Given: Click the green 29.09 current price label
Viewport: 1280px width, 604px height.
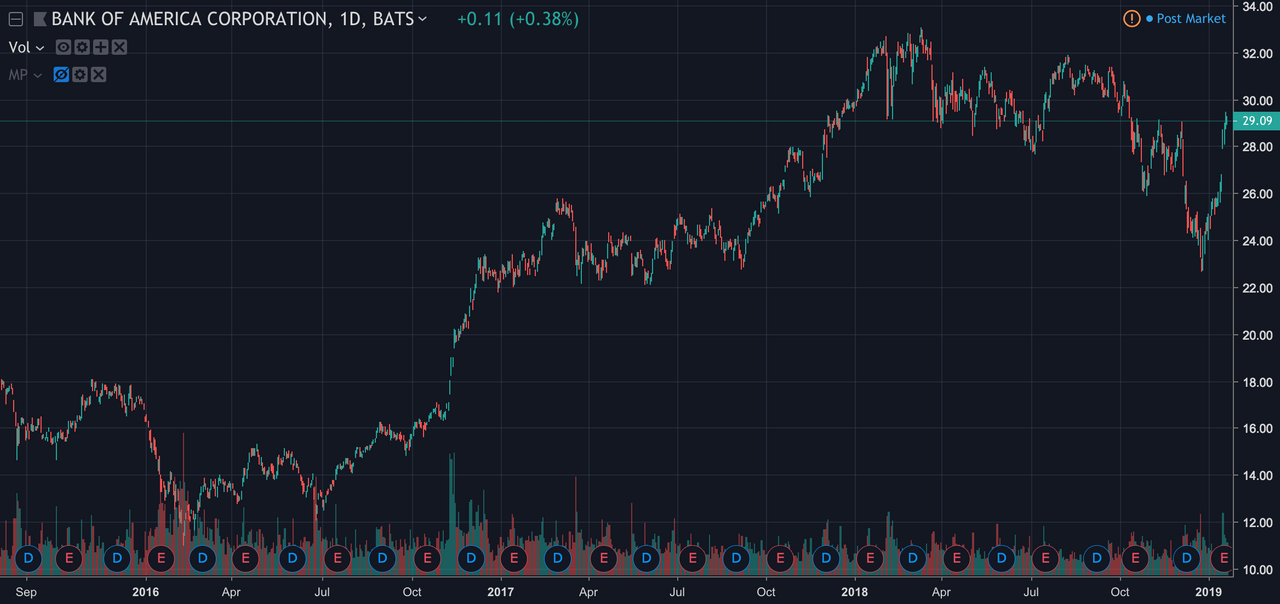Looking at the screenshot, I should coord(1255,121).
